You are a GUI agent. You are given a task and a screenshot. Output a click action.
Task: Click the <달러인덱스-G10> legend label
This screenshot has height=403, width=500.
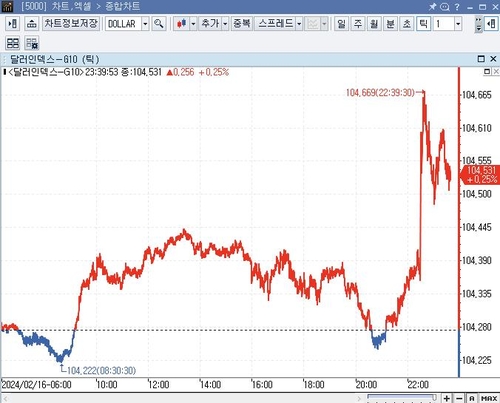click(x=46, y=72)
